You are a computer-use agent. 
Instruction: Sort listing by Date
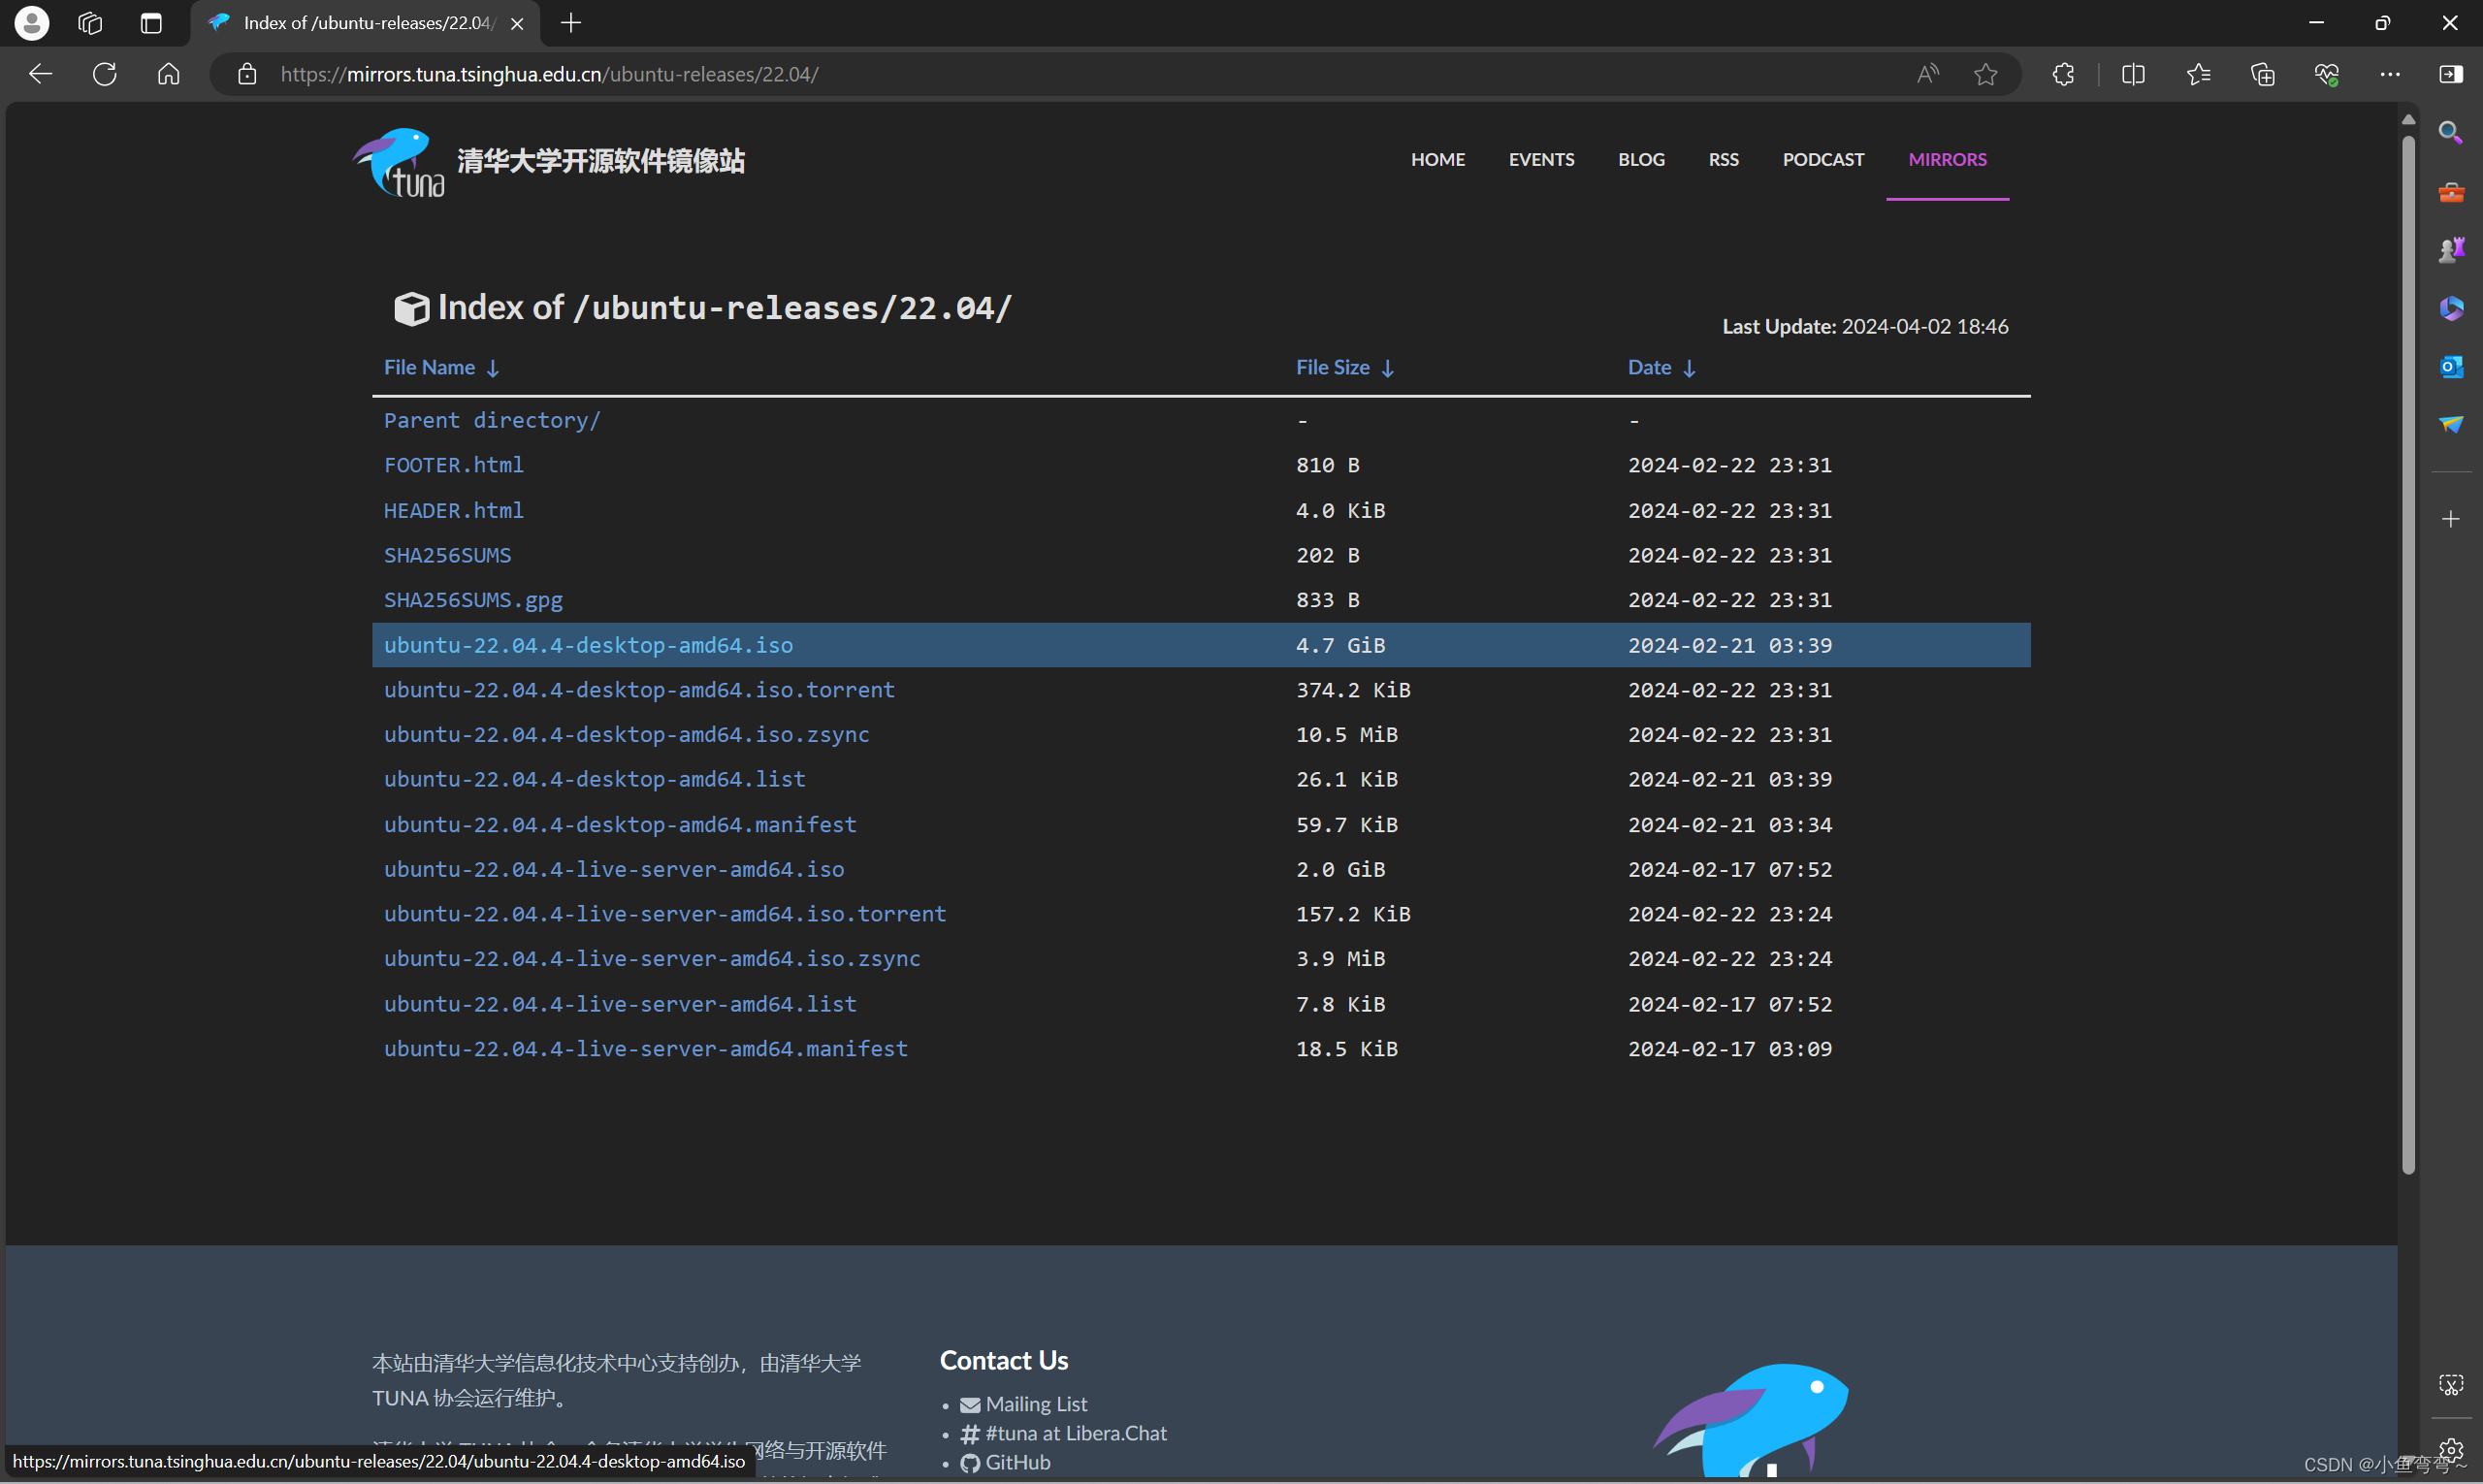1661,367
